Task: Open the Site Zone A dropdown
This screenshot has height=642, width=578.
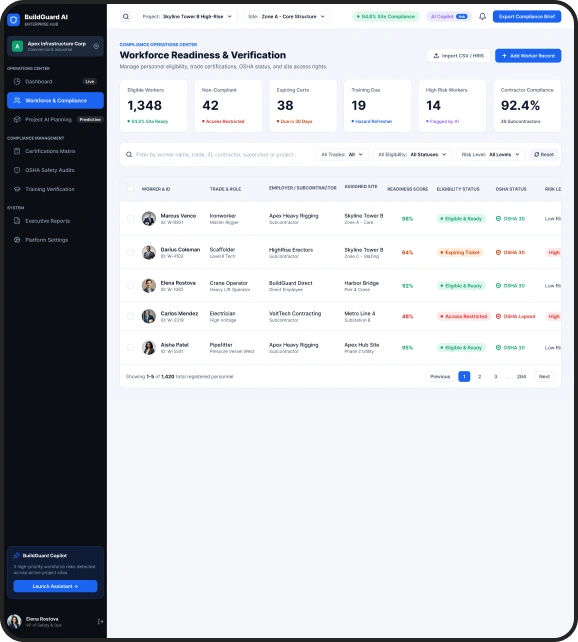Action: click(x=287, y=16)
